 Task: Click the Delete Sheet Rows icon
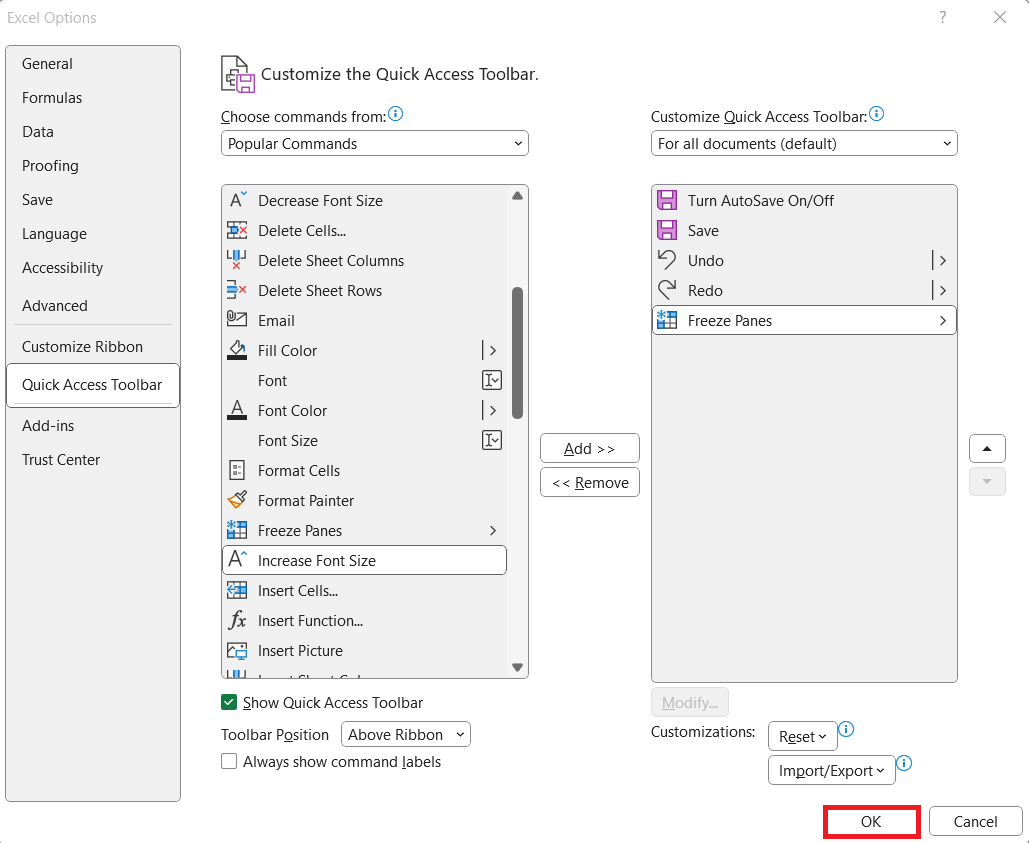click(x=237, y=290)
